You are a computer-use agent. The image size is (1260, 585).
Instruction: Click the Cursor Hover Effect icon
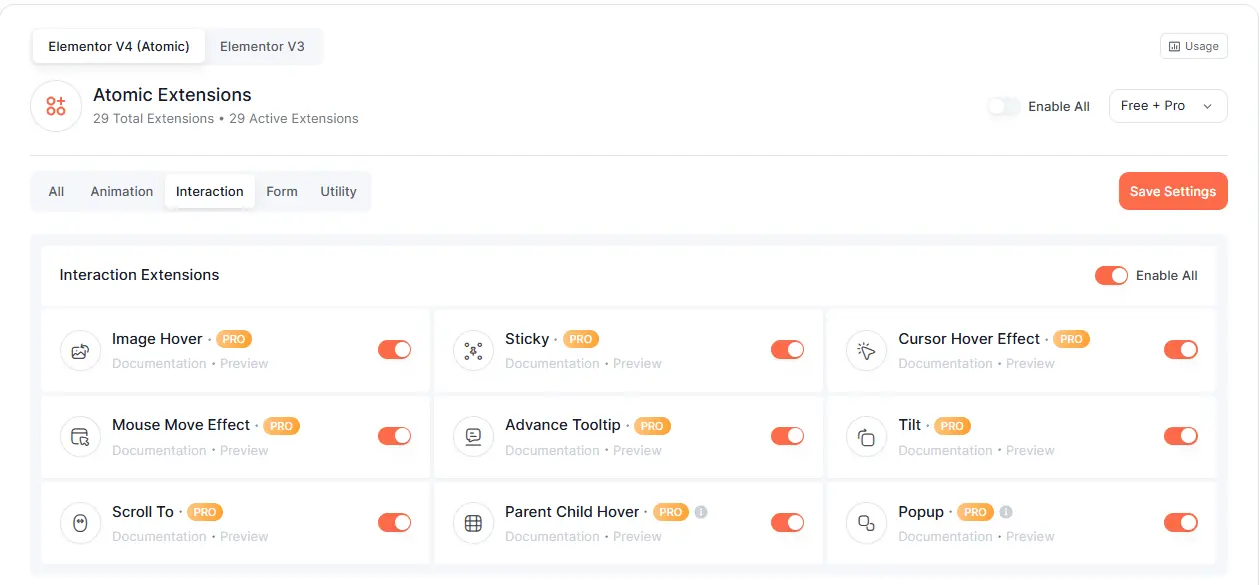(867, 351)
